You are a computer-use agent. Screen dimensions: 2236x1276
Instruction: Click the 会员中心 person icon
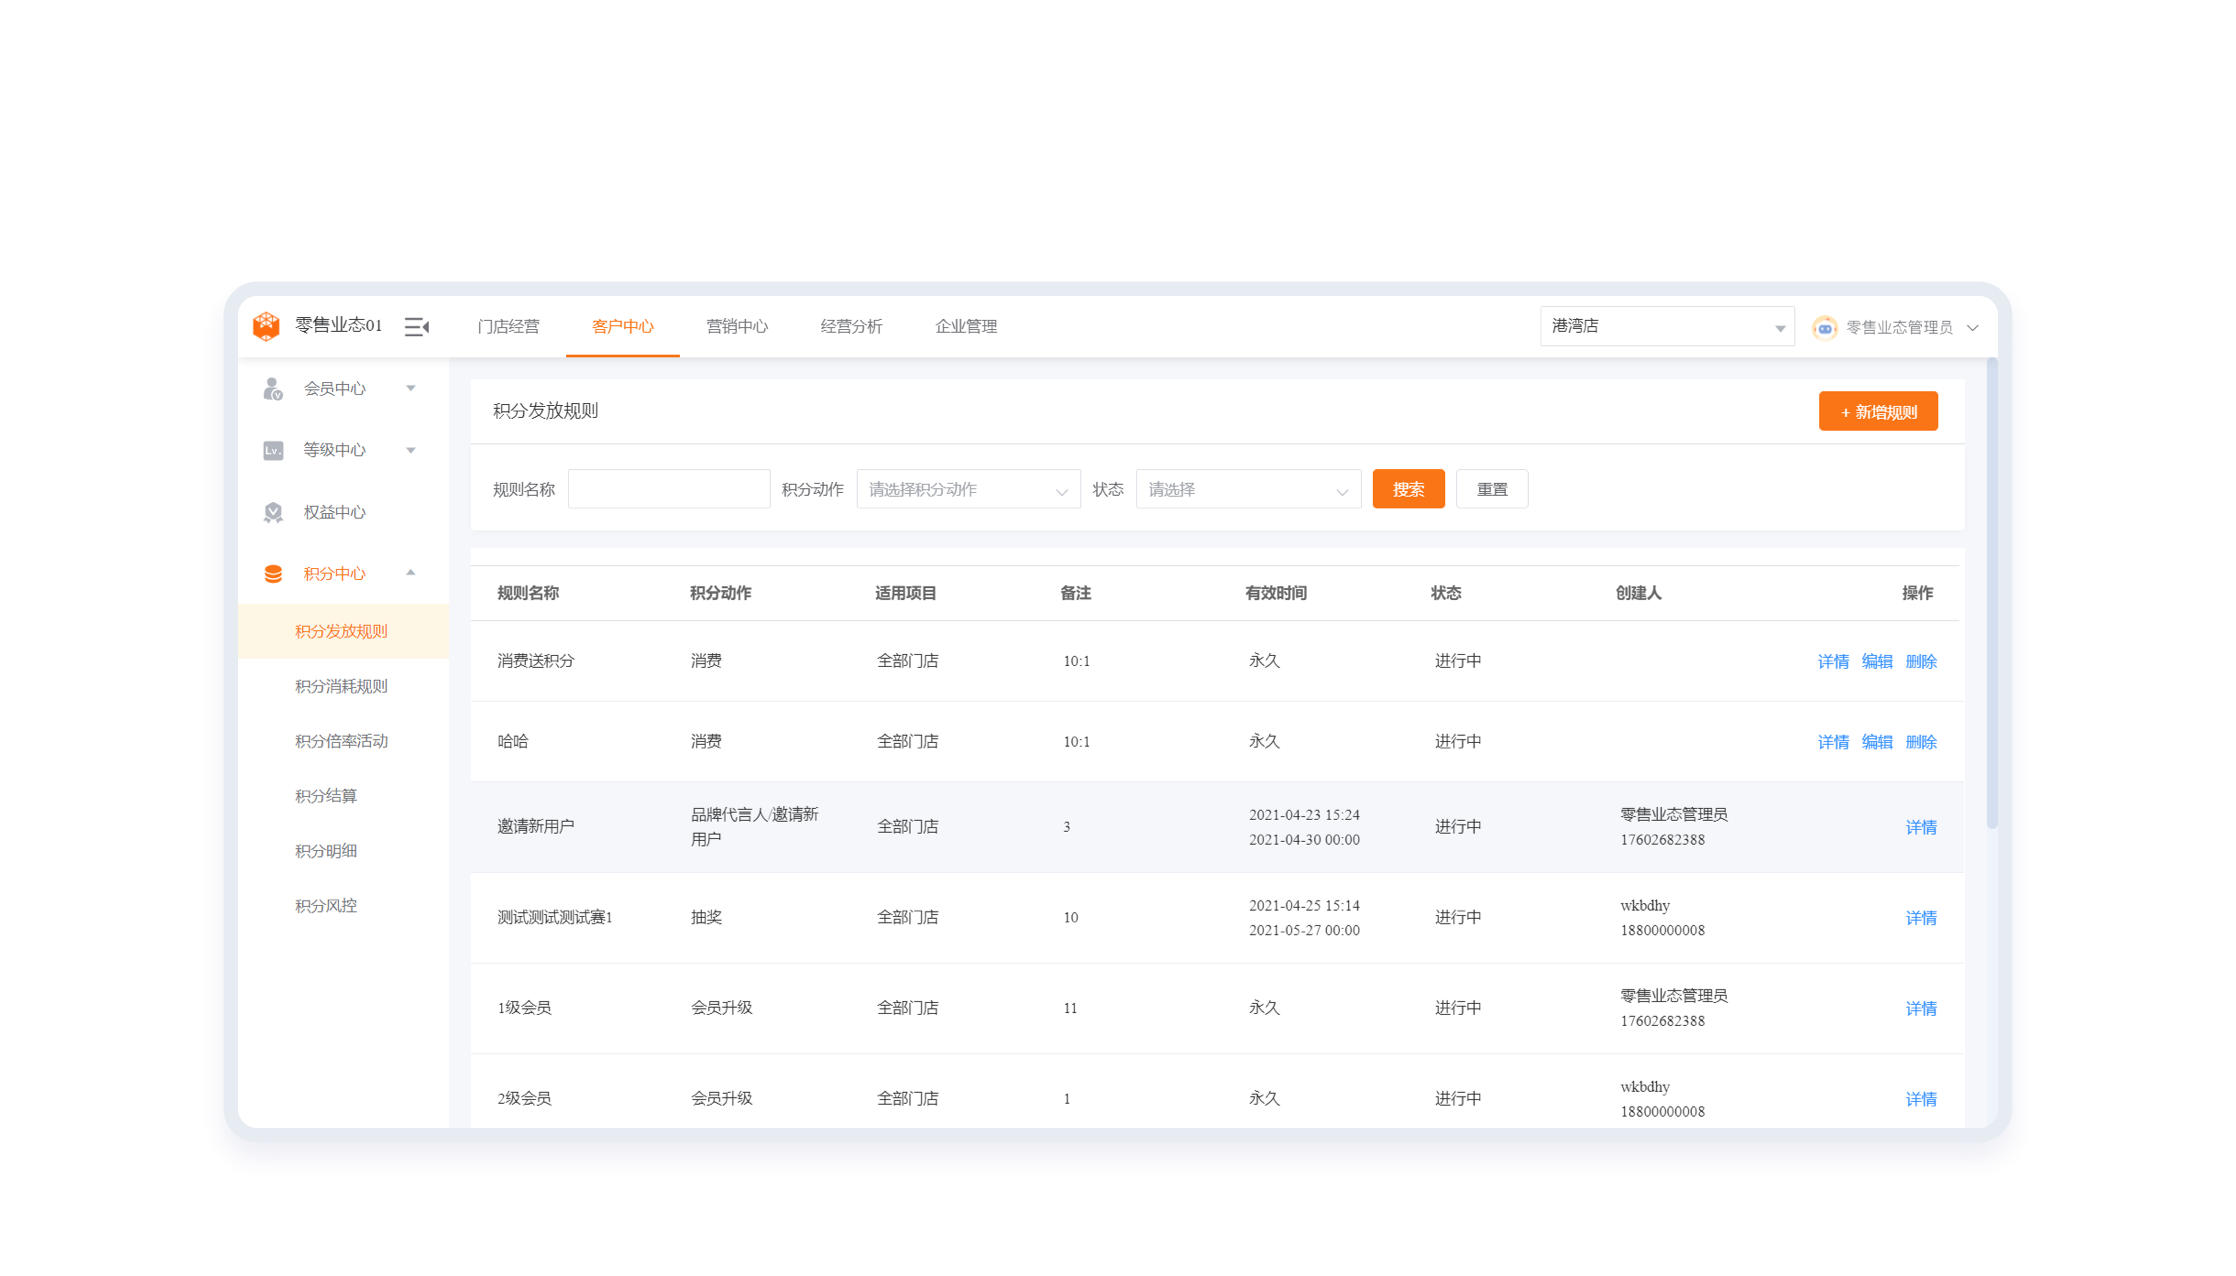[x=273, y=389]
